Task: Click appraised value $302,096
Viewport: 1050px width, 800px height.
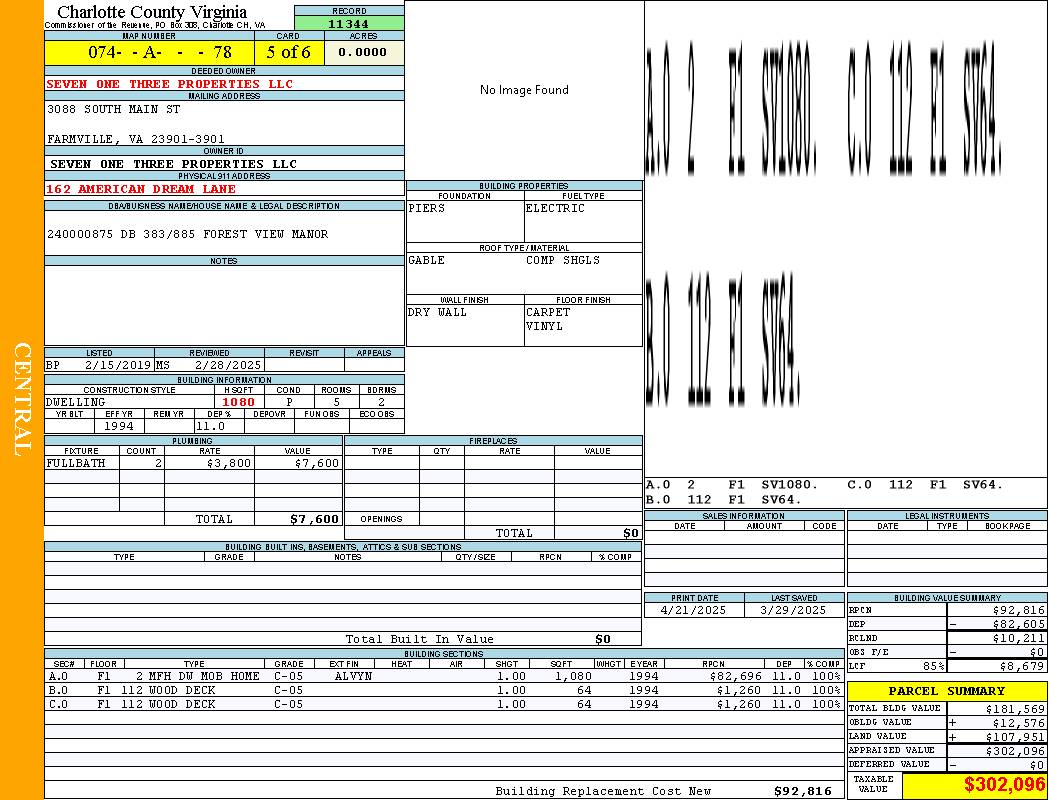Action: pyautogui.click(x=1015, y=751)
